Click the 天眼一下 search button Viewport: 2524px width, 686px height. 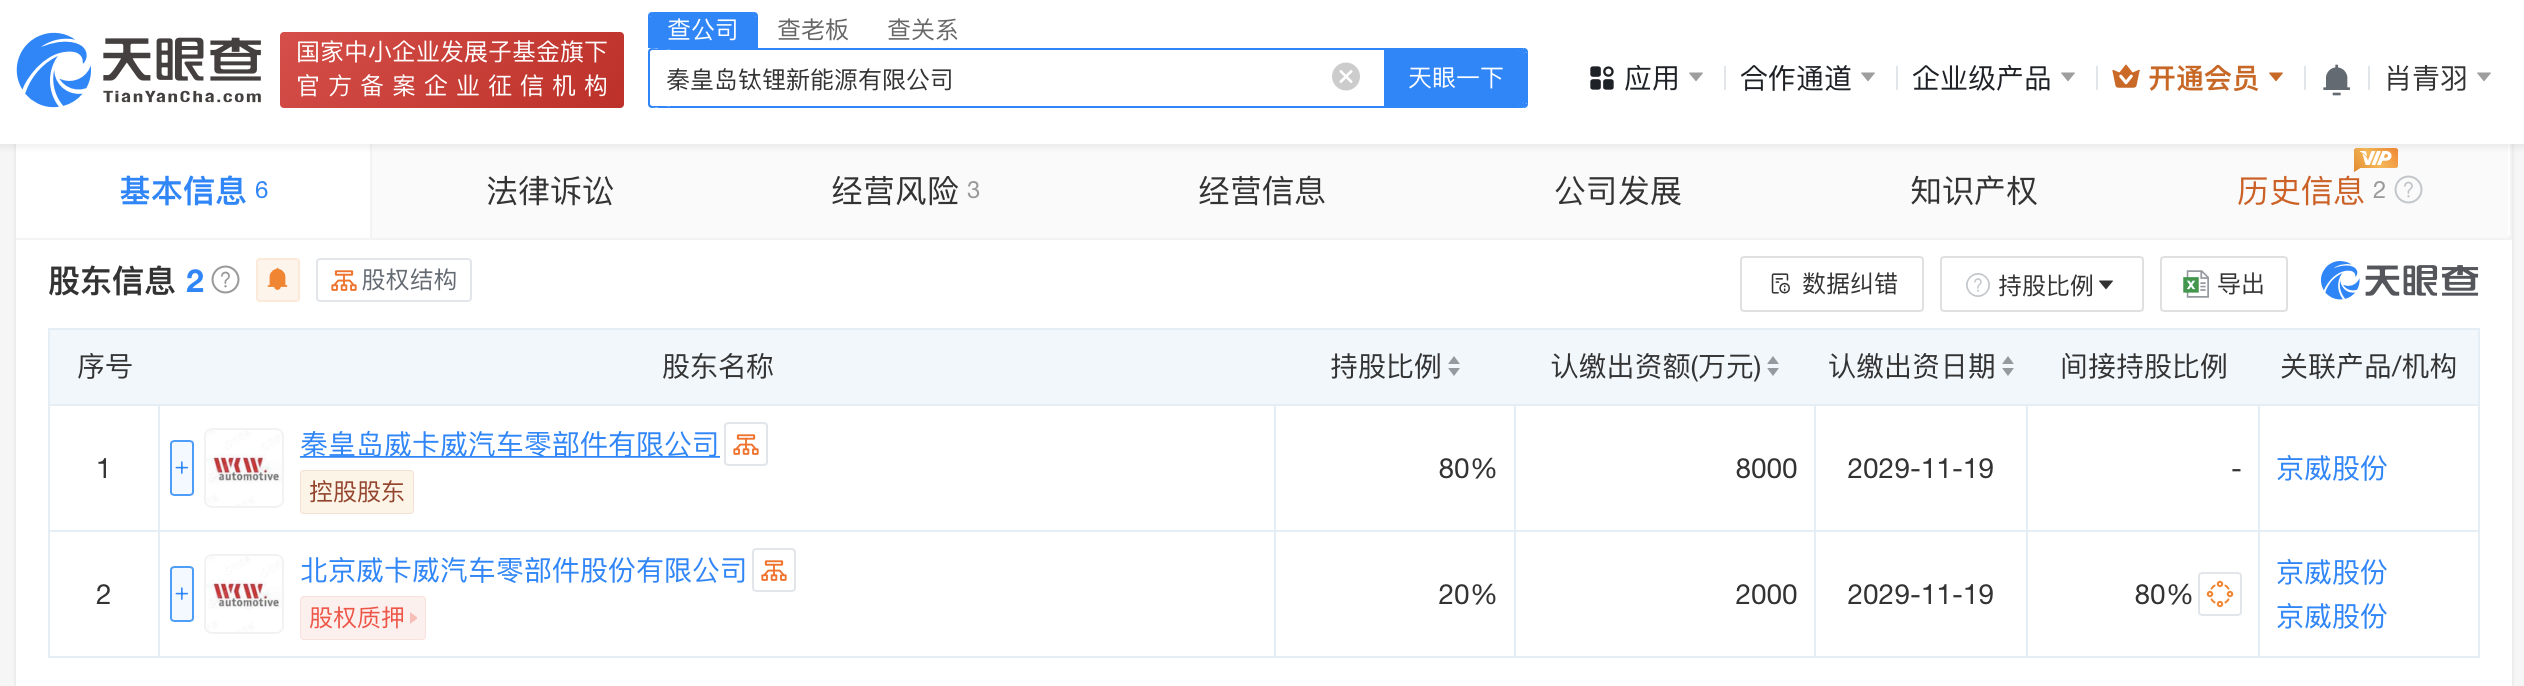coord(1456,78)
